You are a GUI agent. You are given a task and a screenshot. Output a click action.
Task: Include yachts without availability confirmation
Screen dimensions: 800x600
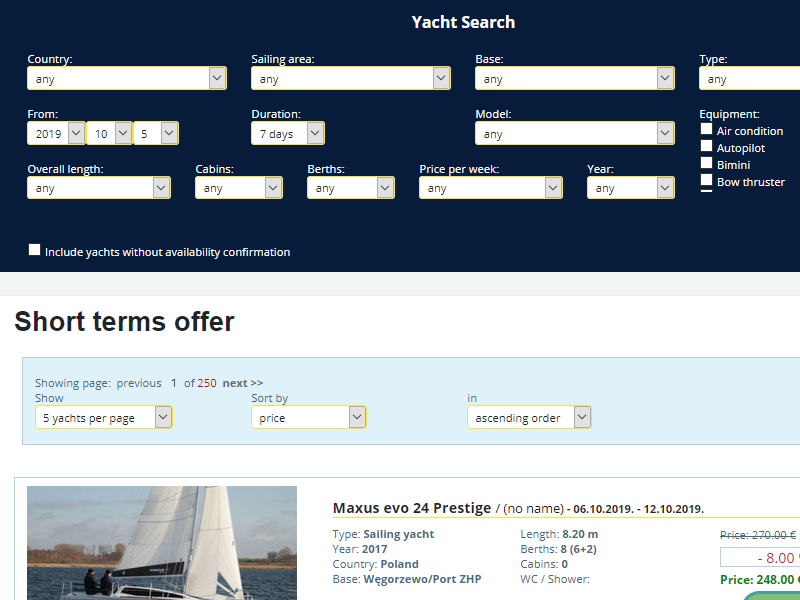(35, 251)
